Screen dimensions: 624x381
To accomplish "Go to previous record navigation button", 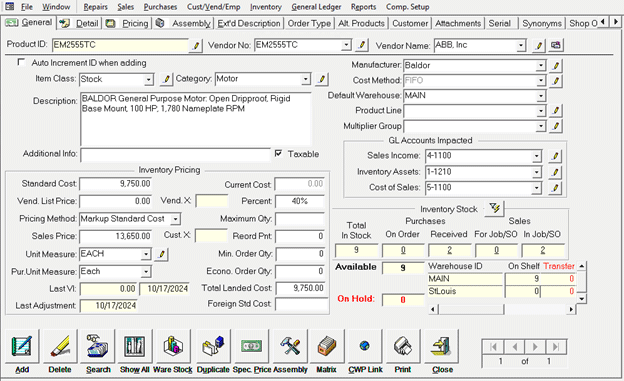I will (x=515, y=347).
